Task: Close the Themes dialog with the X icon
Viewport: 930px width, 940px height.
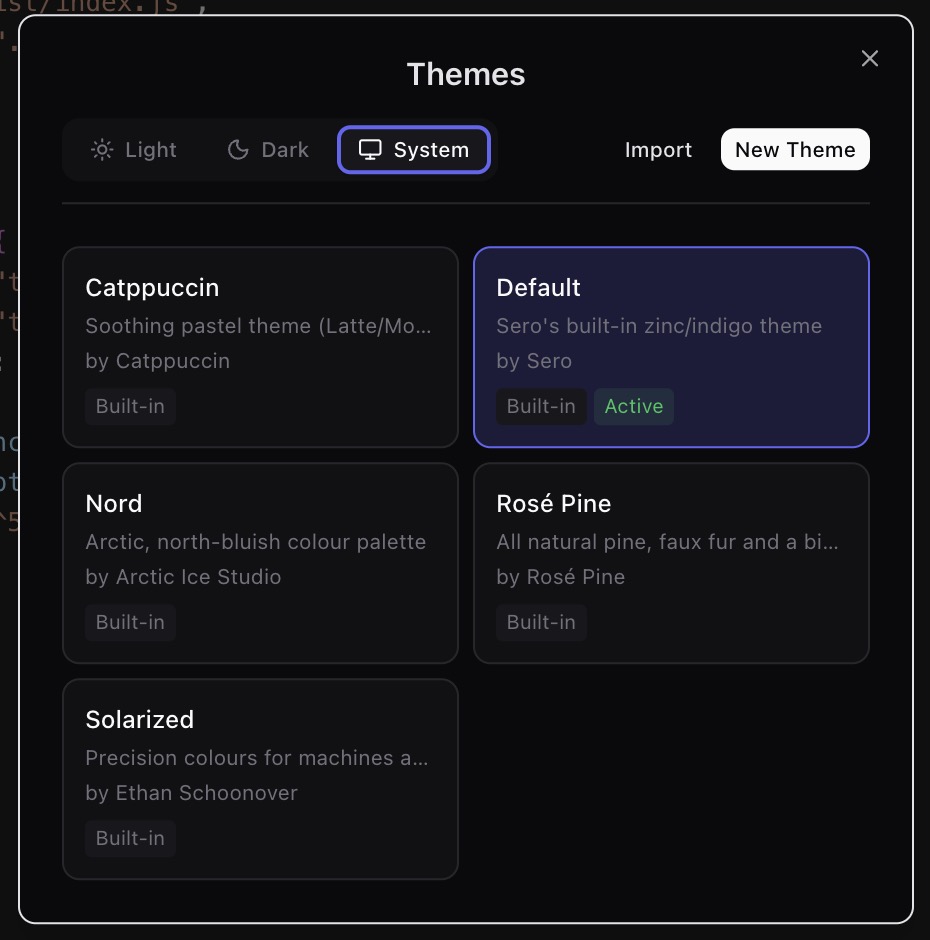Action: (869, 59)
